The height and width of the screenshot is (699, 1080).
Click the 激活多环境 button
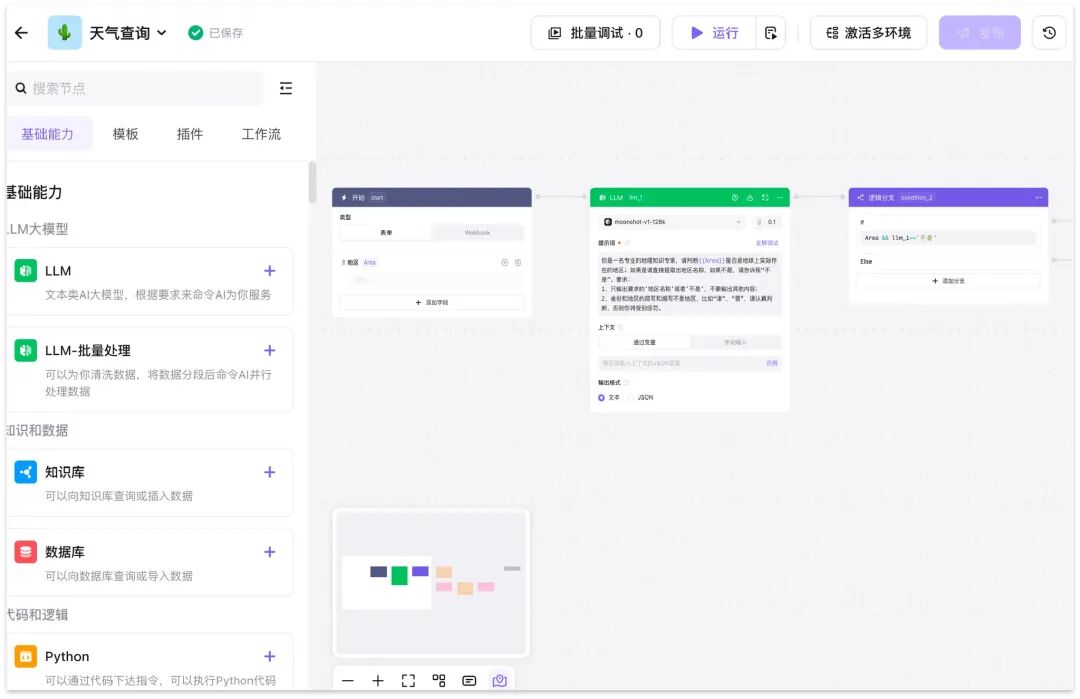[868, 32]
